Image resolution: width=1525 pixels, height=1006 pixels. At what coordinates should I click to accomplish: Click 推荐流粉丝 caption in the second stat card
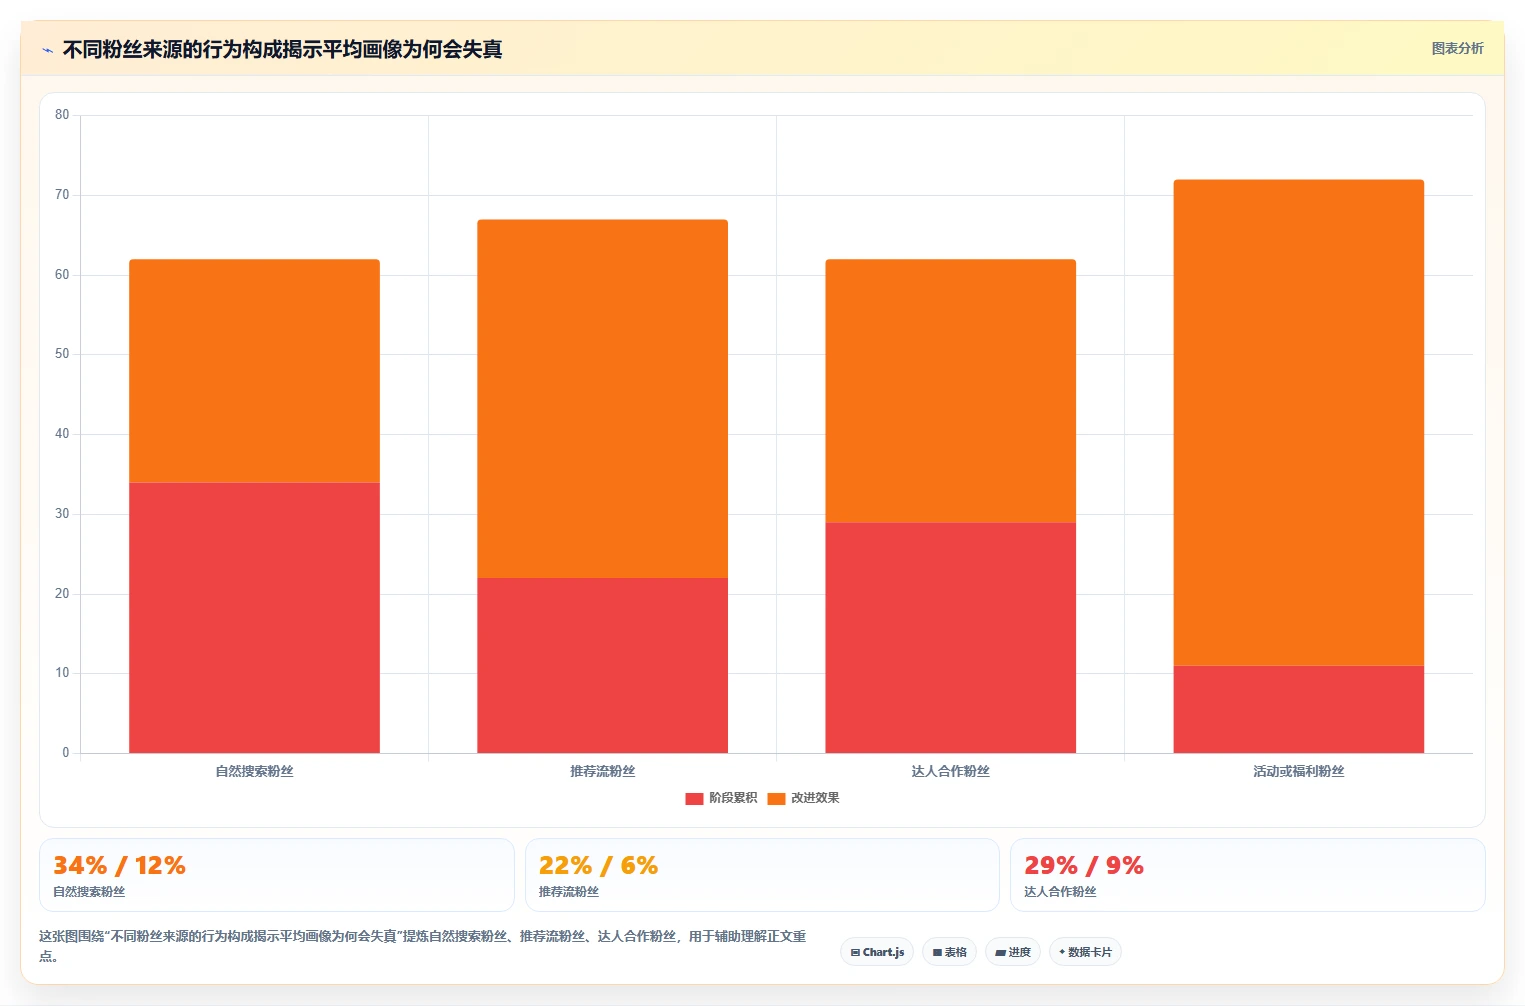point(569,892)
